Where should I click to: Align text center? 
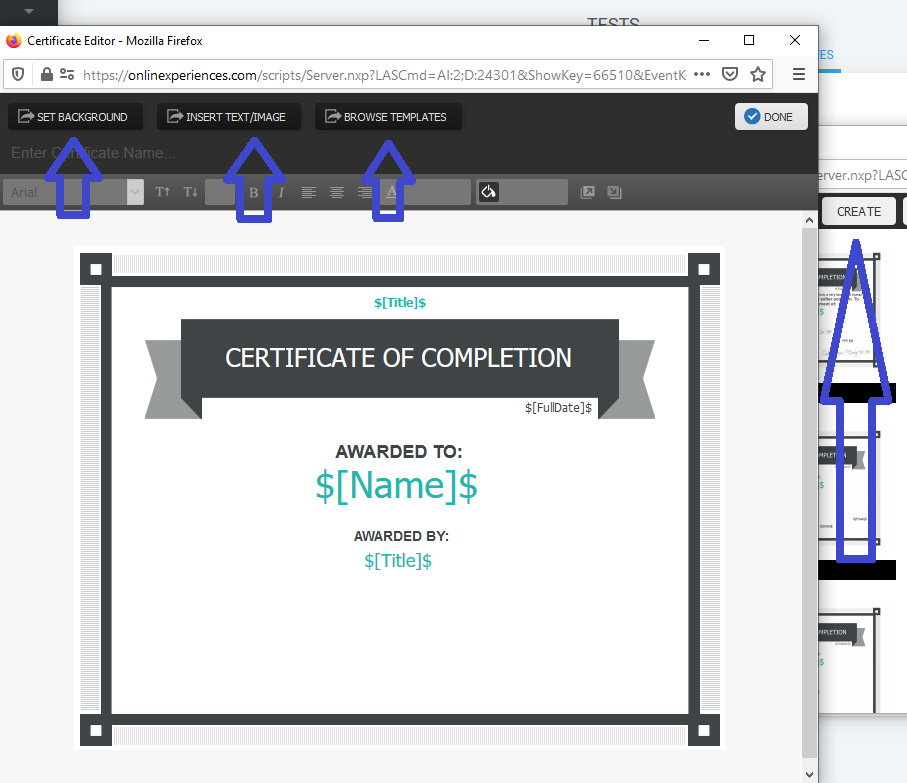point(337,193)
